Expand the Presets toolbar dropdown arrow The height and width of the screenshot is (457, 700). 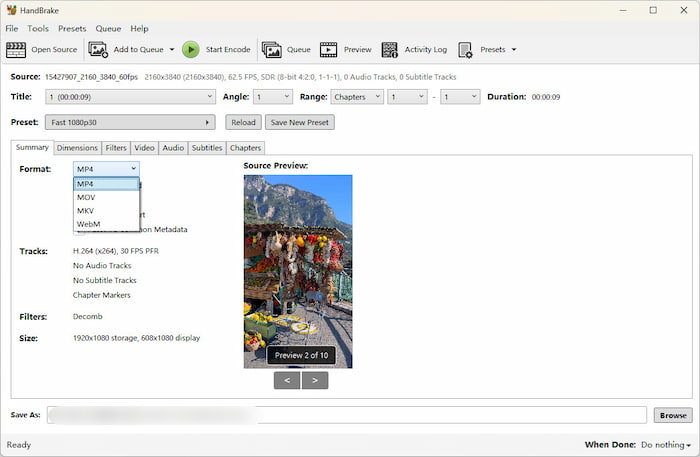514,50
